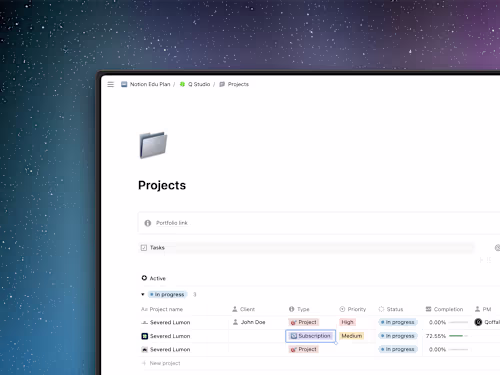
Task: Click the grey folder page icon
Action: click(x=153, y=145)
